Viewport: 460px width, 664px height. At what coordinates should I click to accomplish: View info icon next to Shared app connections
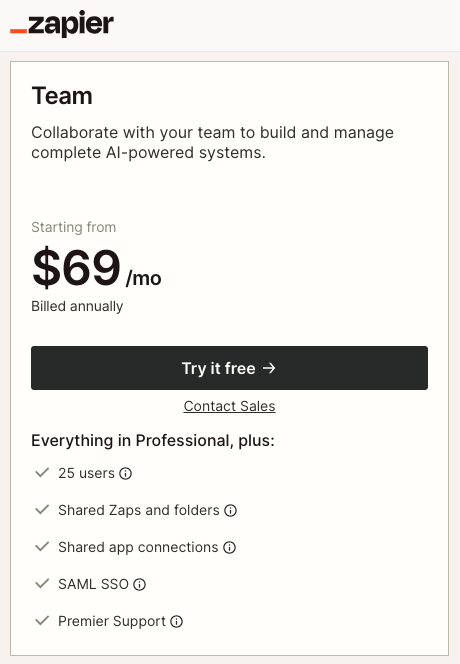click(230, 548)
